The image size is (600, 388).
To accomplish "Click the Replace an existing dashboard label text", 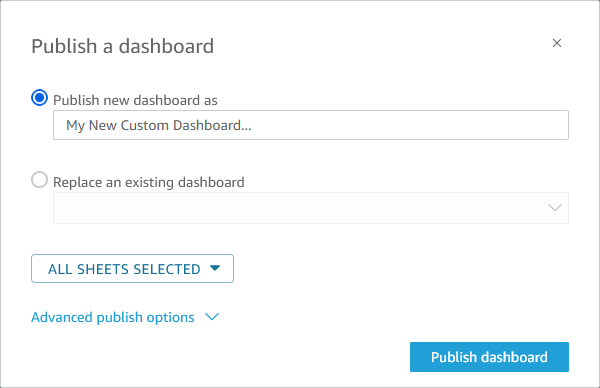I will pyautogui.click(x=148, y=182).
